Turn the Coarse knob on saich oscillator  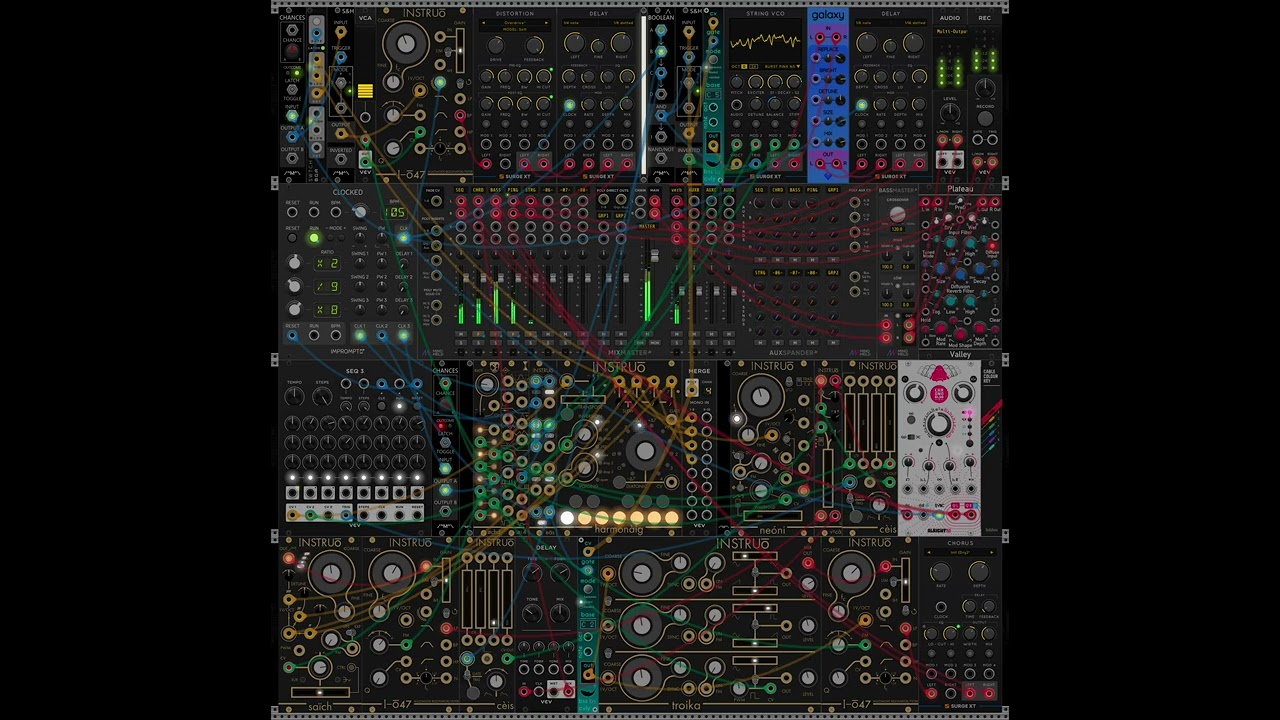(331, 573)
